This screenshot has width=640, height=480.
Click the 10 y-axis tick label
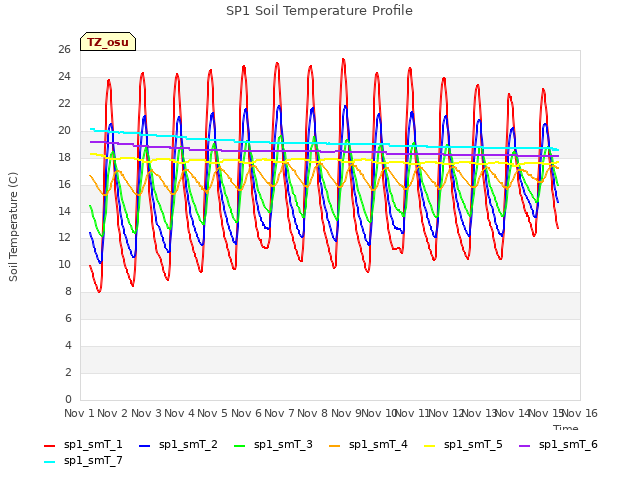click(x=64, y=264)
